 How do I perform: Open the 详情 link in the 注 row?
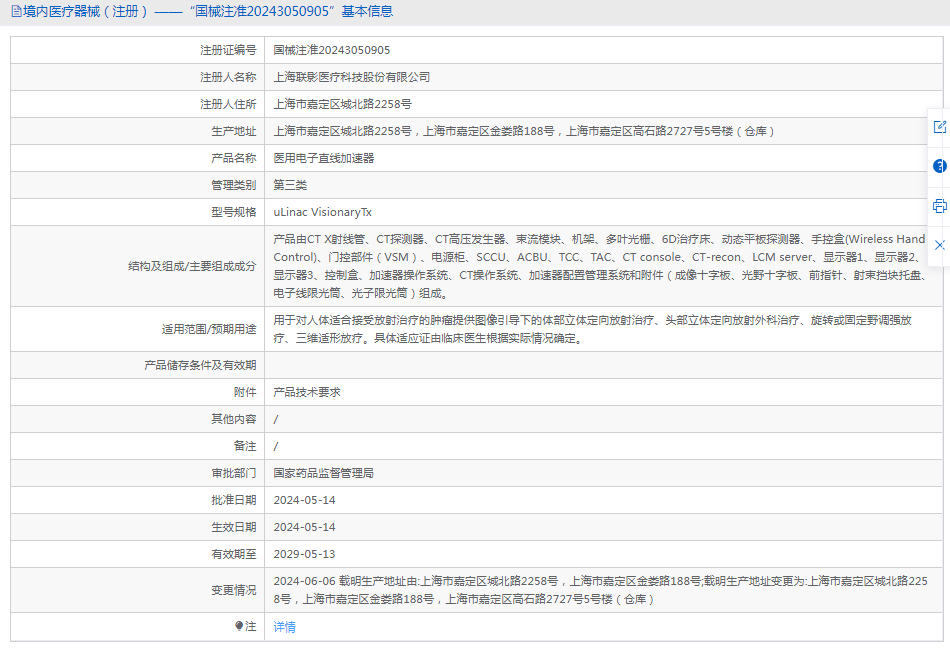click(284, 627)
